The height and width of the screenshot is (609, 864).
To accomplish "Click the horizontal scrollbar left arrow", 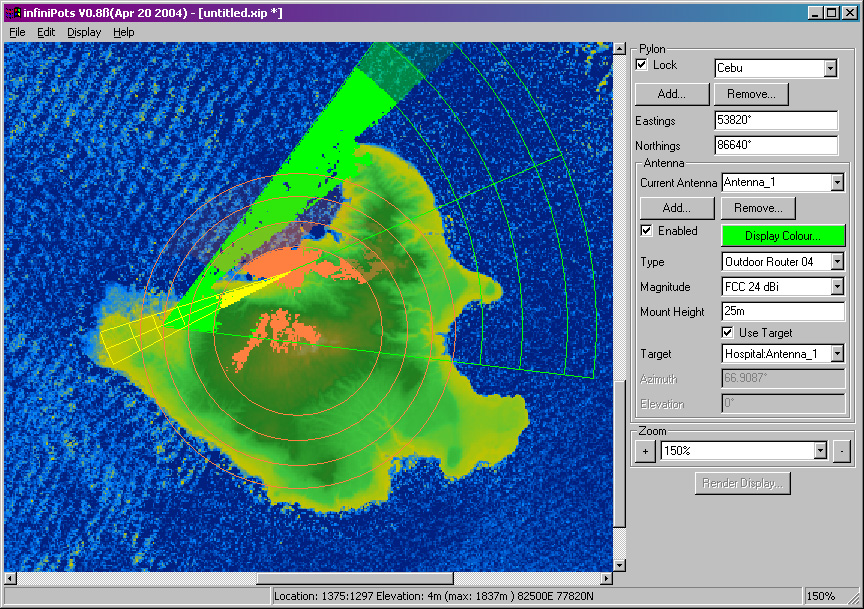I will (x=11, y=578).
